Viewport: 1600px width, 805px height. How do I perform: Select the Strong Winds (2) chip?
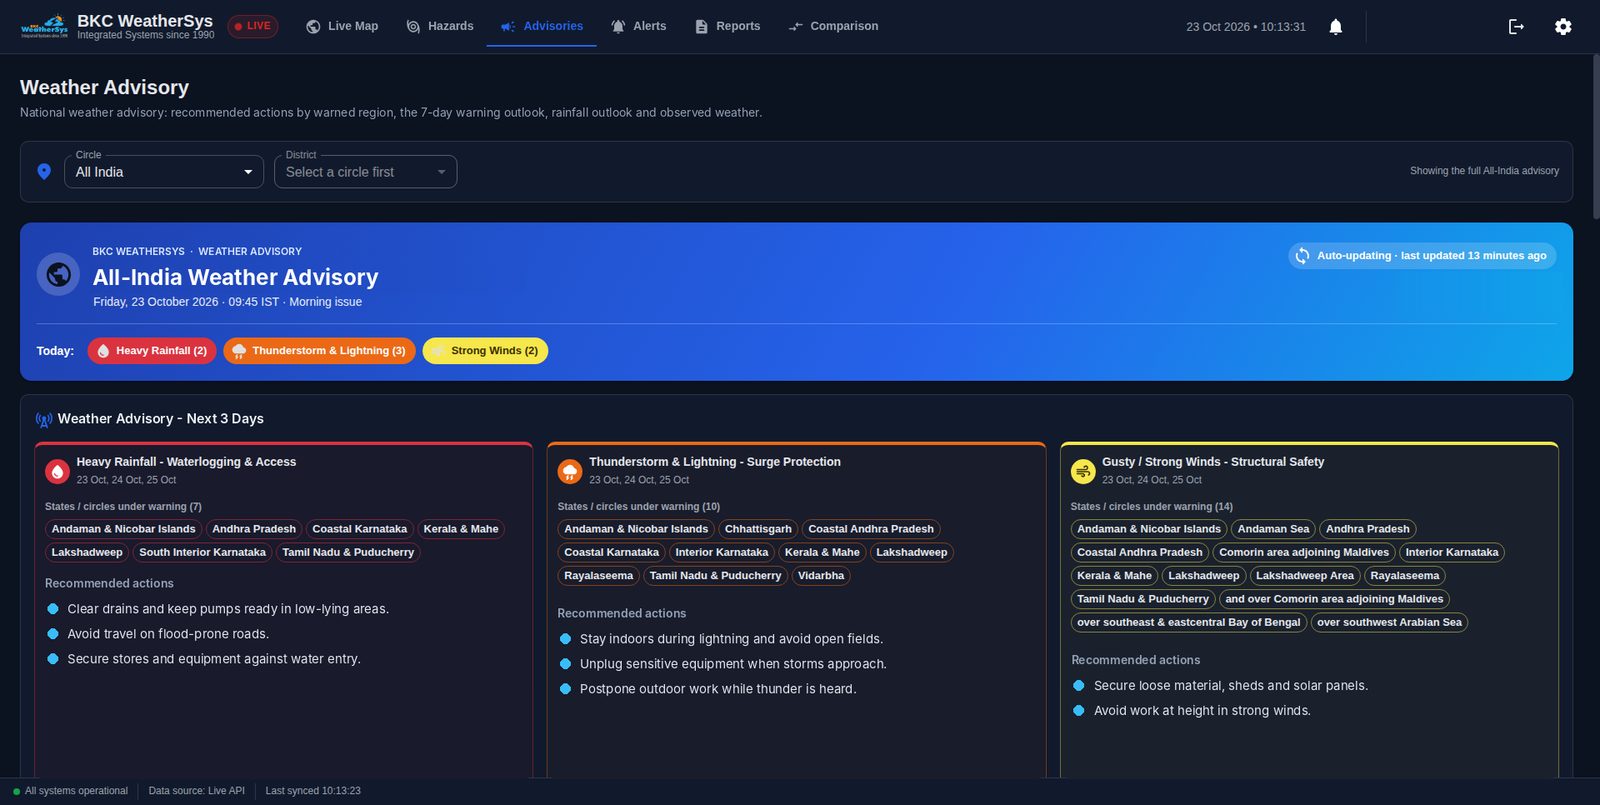[485, 351]
